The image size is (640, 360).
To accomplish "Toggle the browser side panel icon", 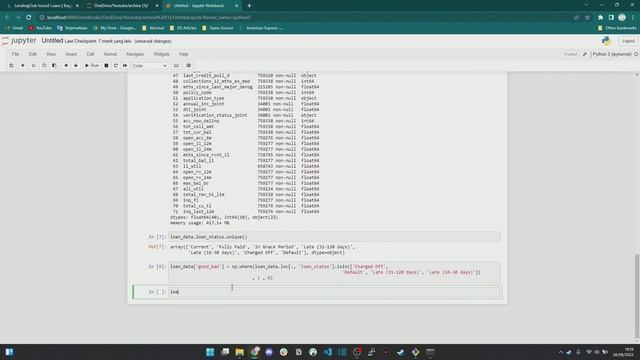I will (x=611, y=18).
